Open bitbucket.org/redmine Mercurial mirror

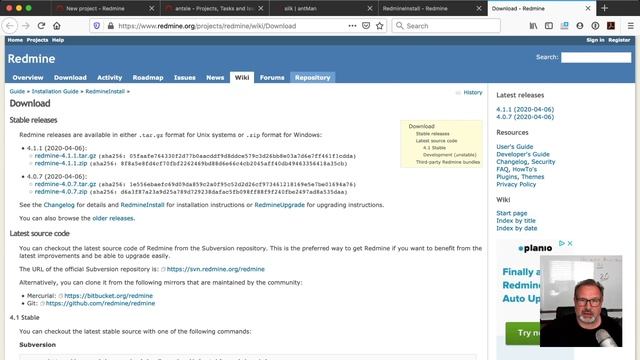coord(109,296)
